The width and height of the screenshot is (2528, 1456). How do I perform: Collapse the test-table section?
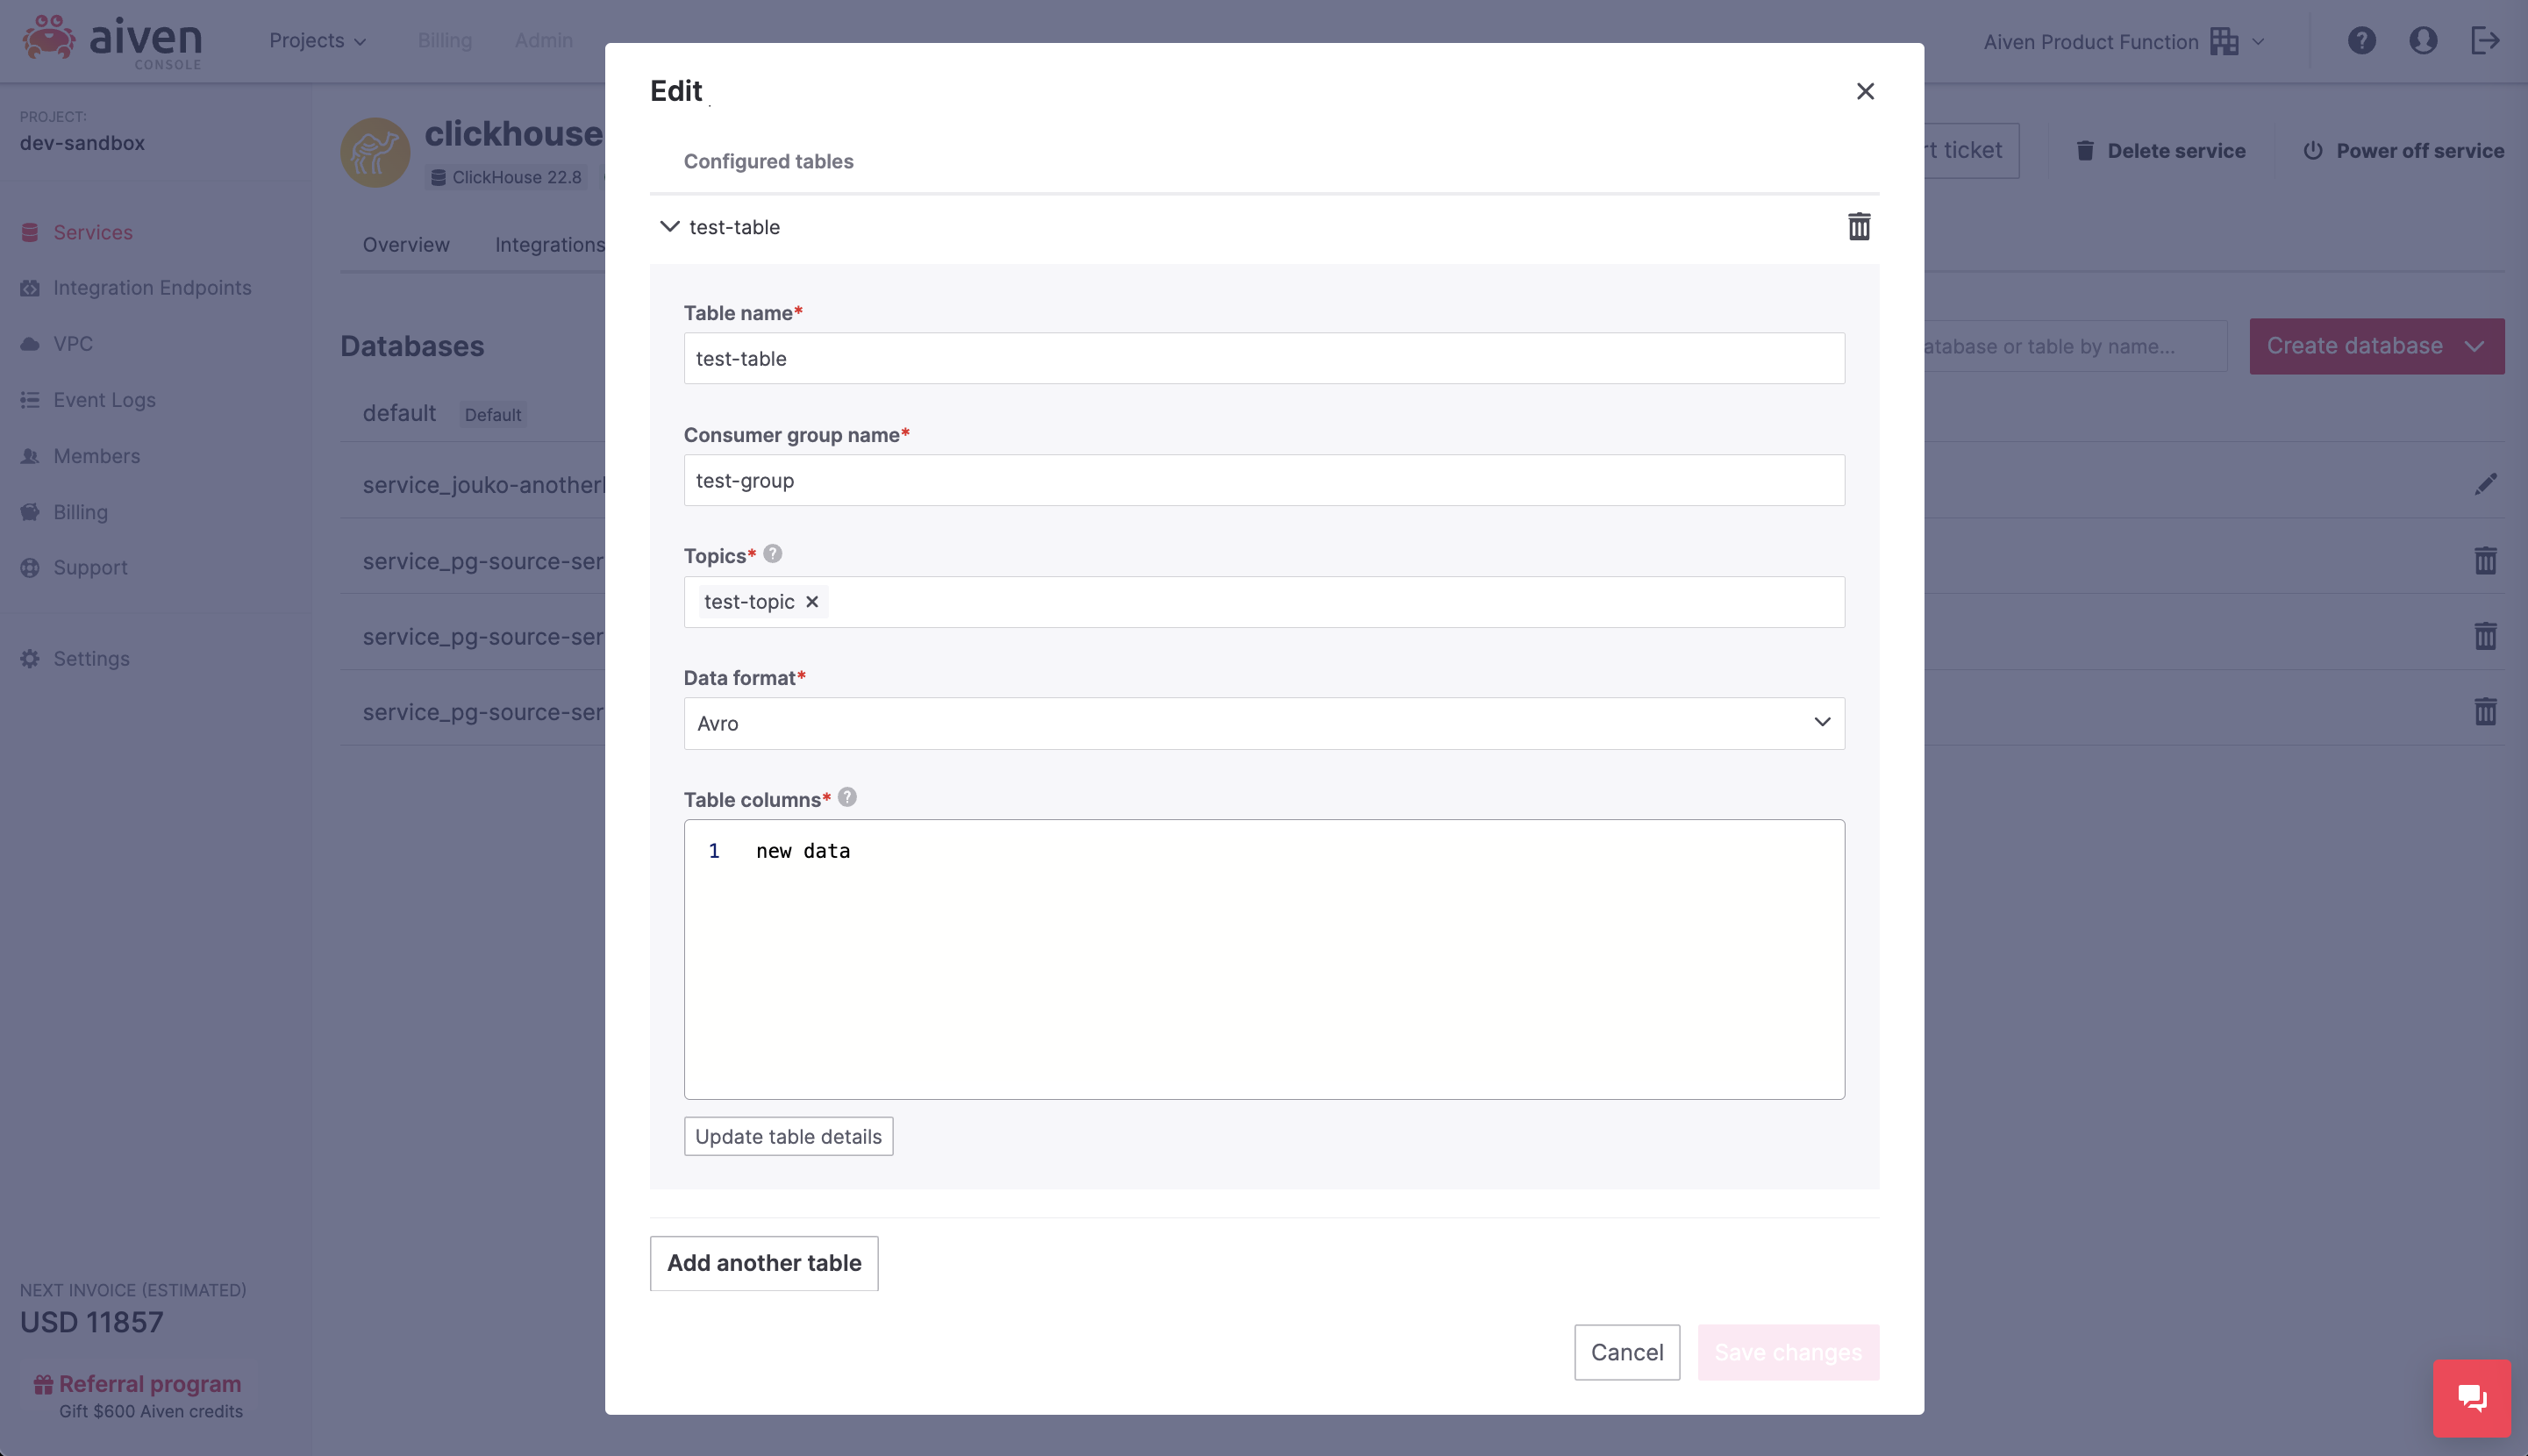[x=669, y=227]
